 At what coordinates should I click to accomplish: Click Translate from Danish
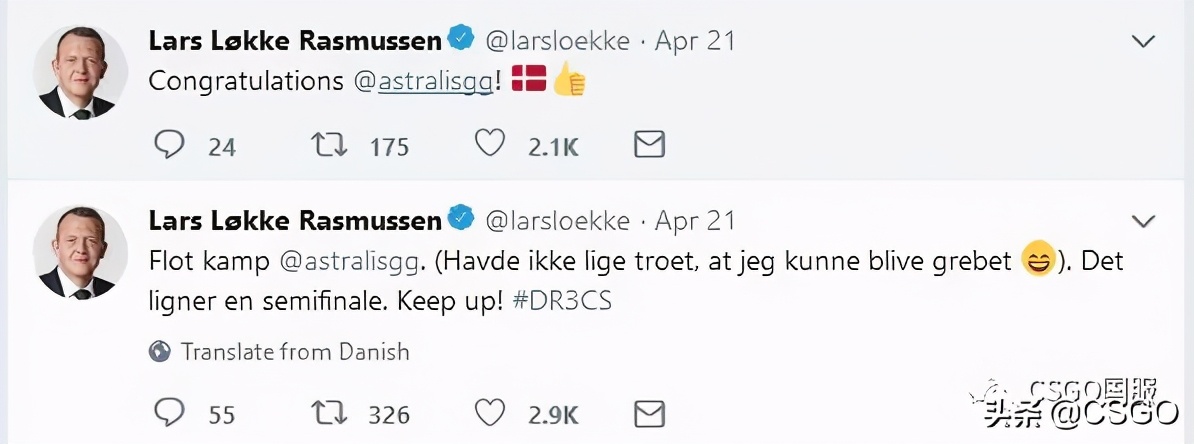(x=295, y=352)
